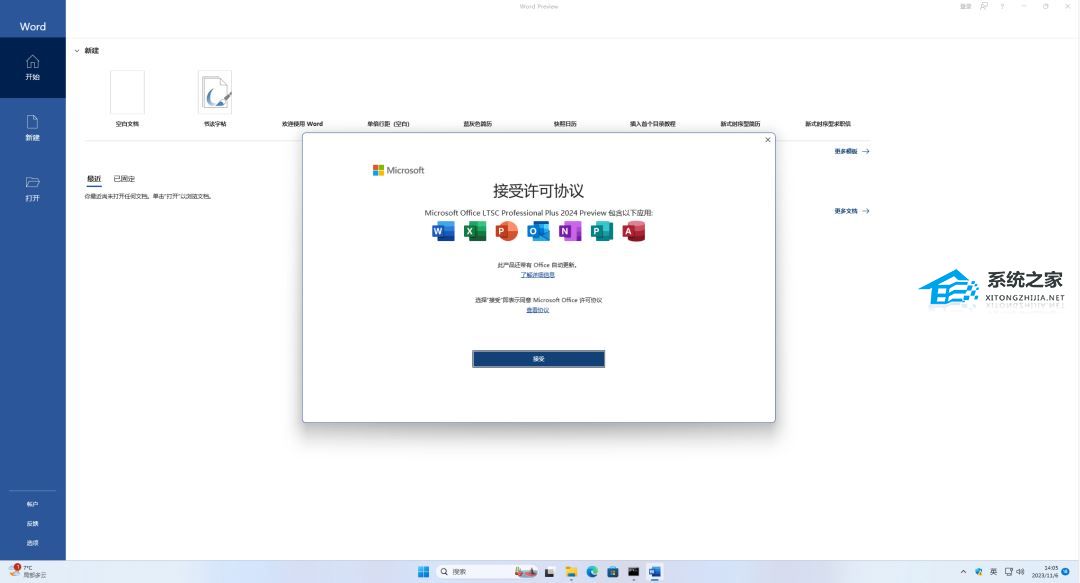The height and width of the screenshot is (583, 1080).
Task: Open the 更多模板 more templates link
Action: (851, 151)
